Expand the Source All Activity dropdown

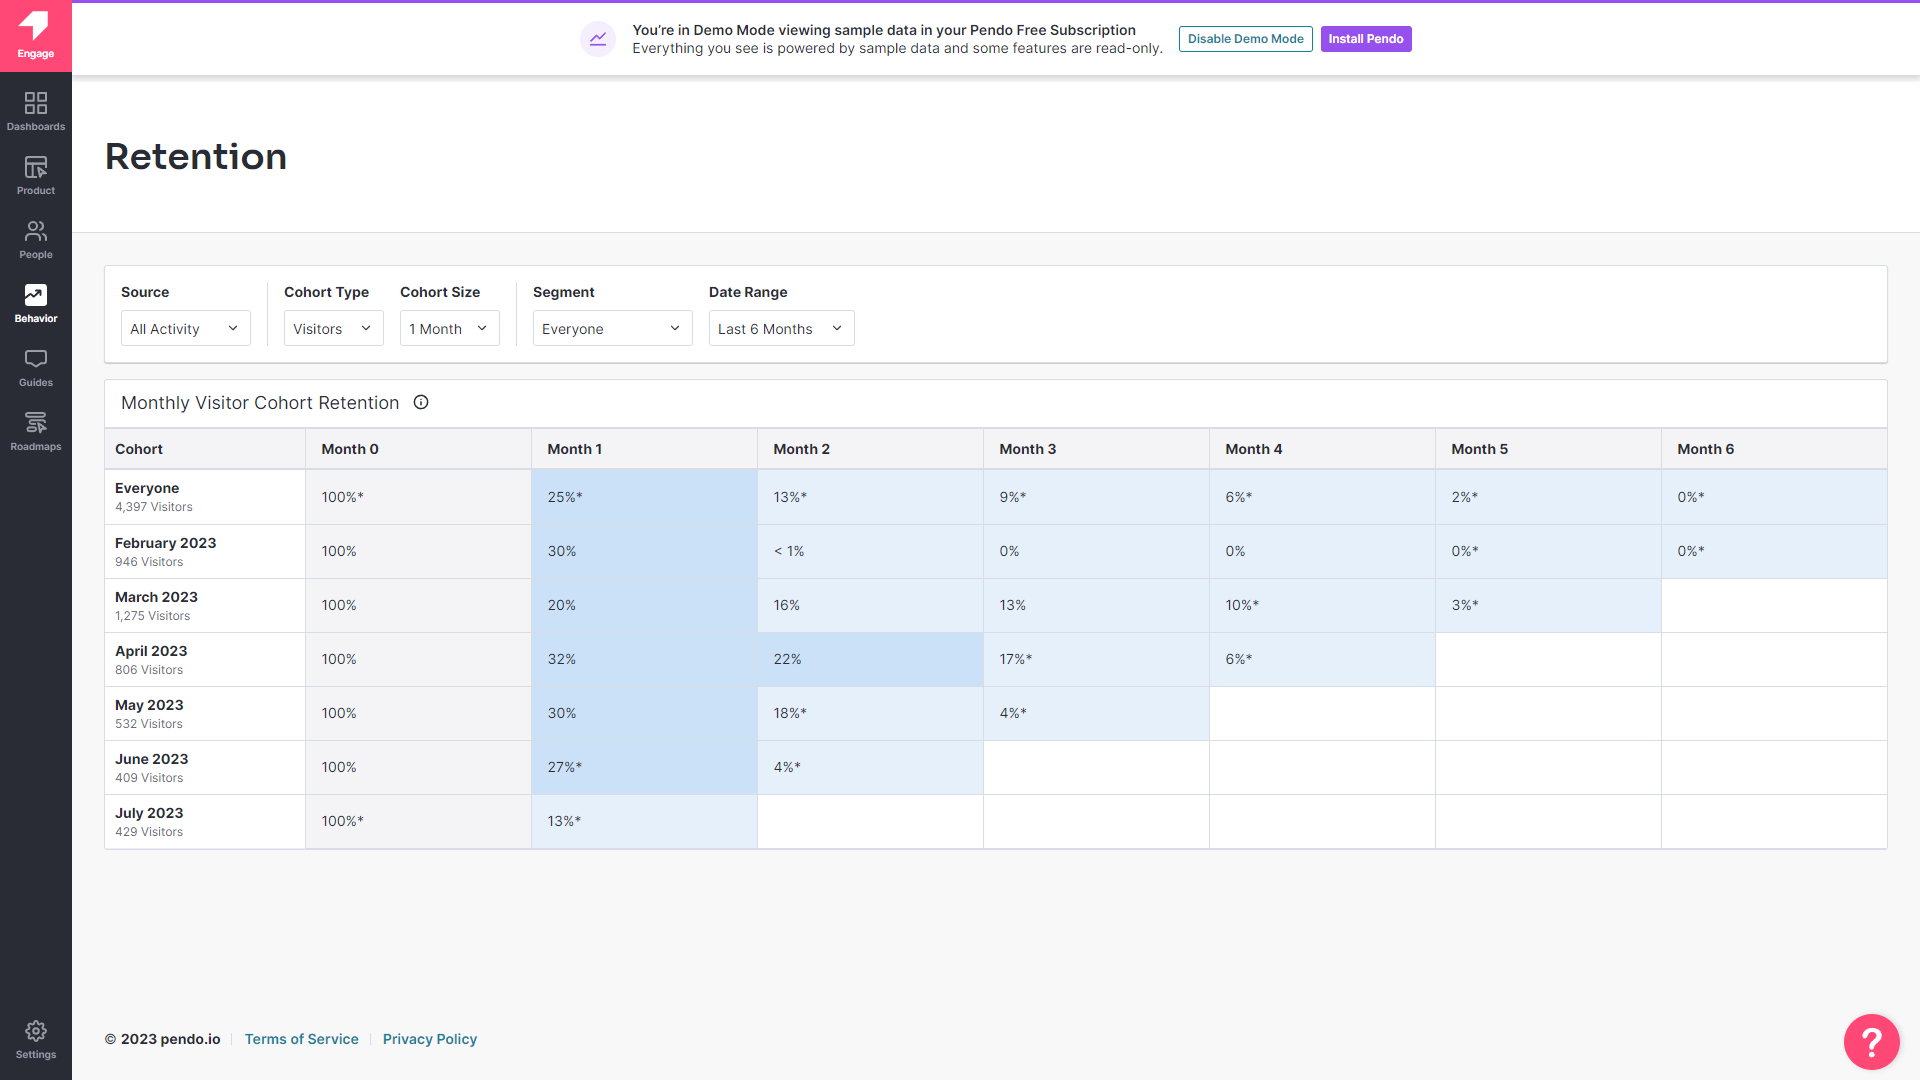(x=185, y=328)
